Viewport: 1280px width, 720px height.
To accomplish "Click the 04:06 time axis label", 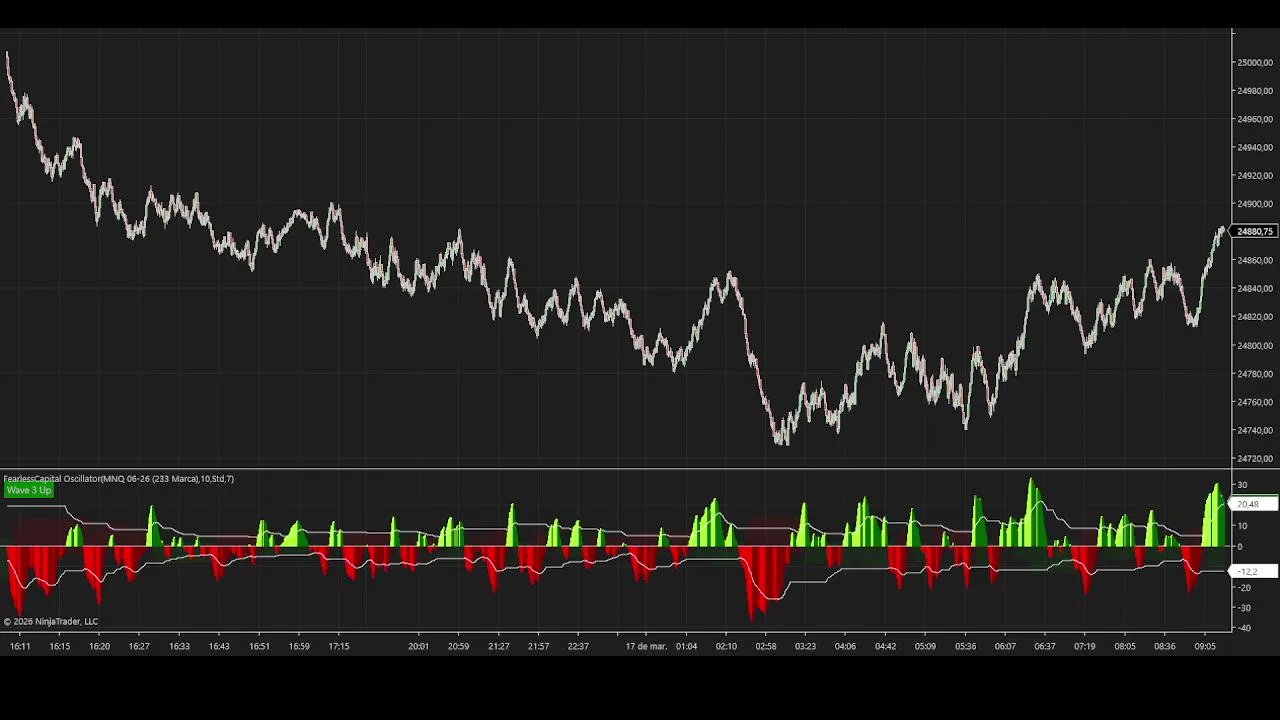I will [845, 647].
